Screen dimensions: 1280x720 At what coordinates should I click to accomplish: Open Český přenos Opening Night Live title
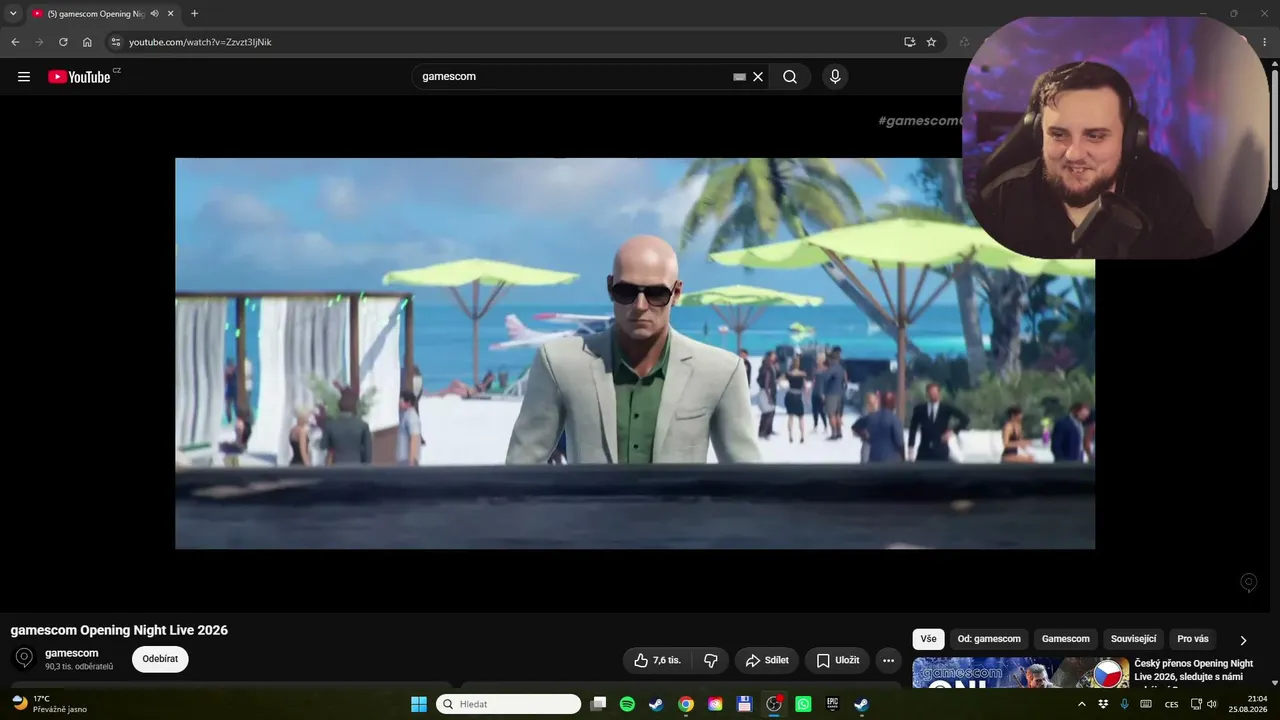[x=1193, y=670]
